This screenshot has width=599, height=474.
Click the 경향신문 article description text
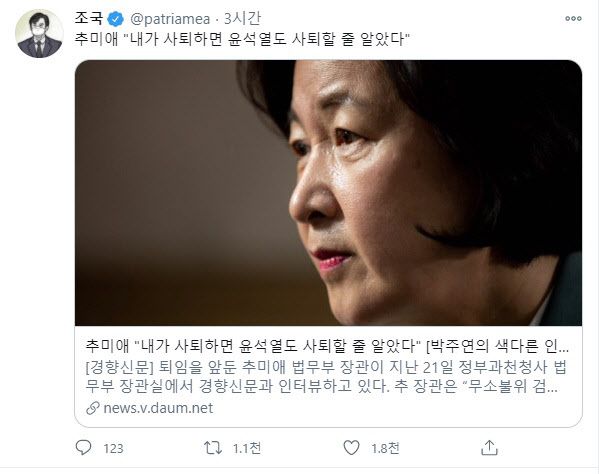(x=326, y=377)
